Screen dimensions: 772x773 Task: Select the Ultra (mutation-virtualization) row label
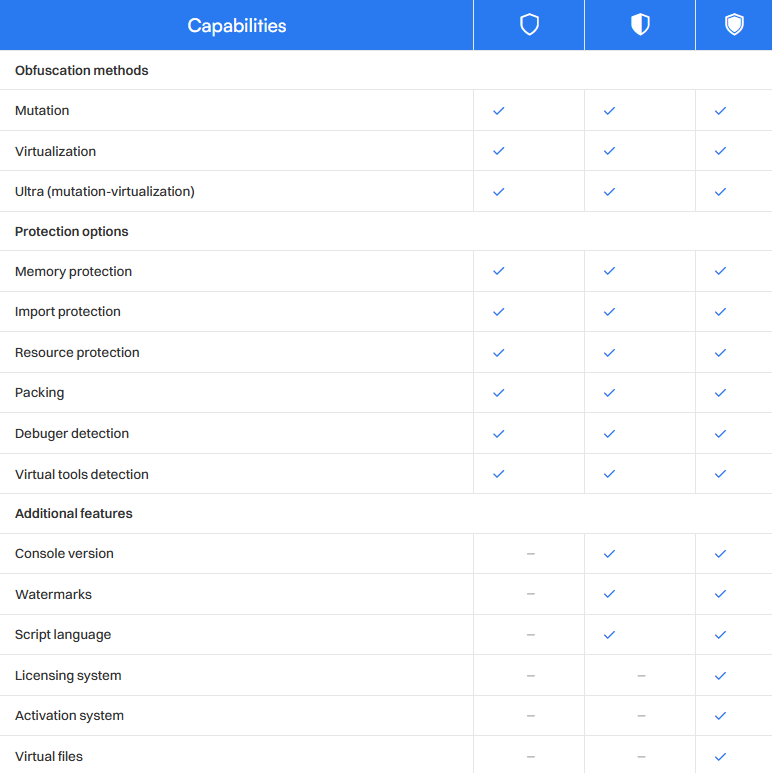(105, 191)
